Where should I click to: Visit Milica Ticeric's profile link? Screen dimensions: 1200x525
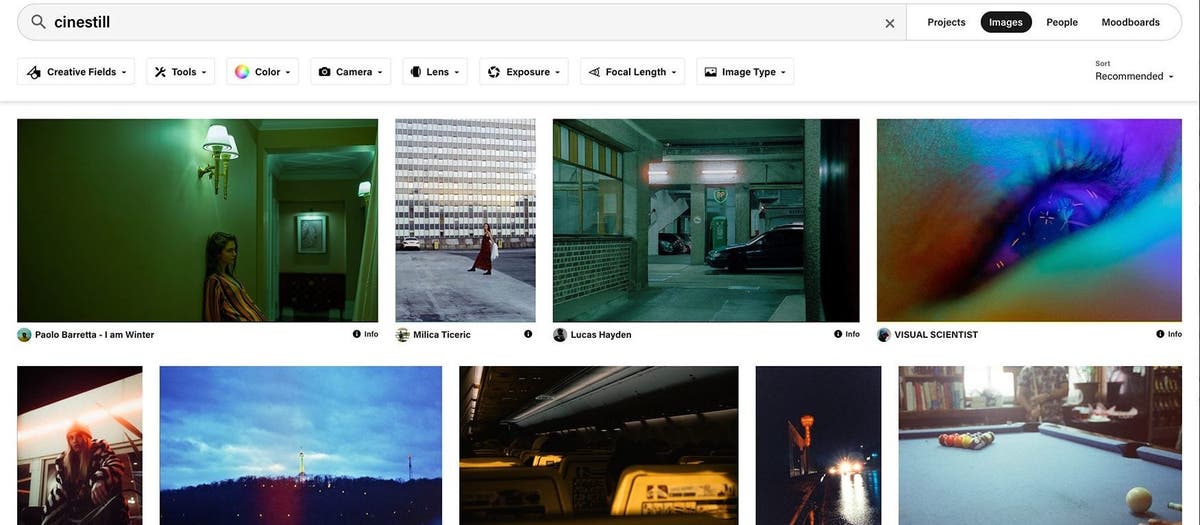(x=442, y=335)
